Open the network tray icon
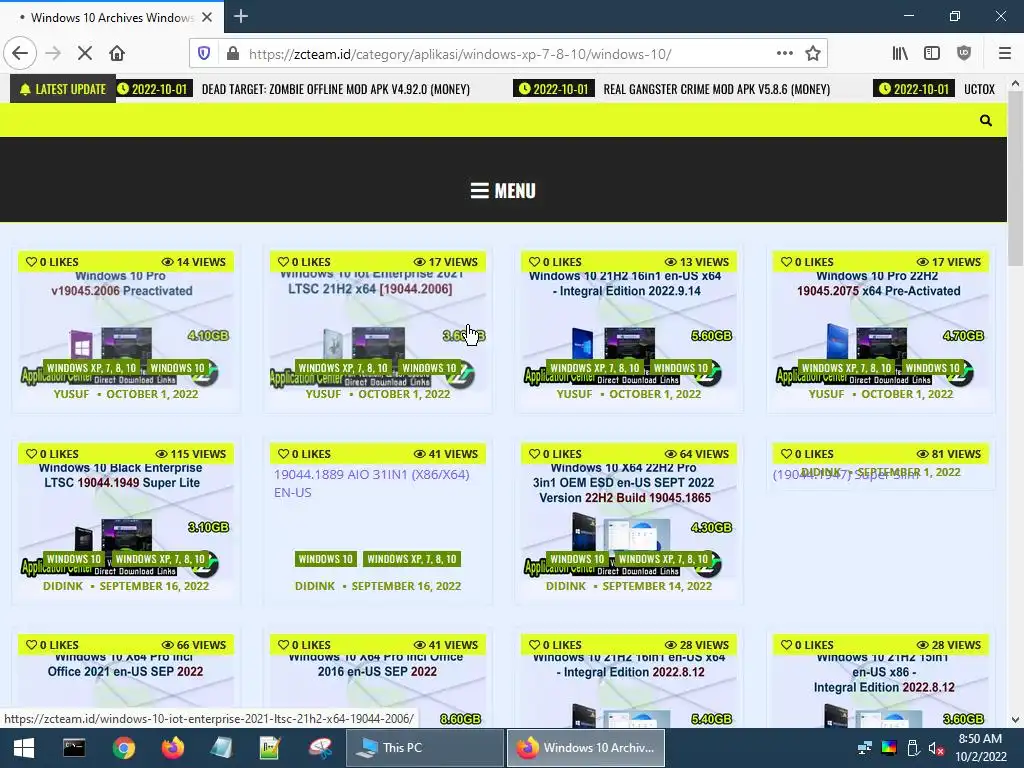Viewport: 1024px width, 768px height. point(865,748)
